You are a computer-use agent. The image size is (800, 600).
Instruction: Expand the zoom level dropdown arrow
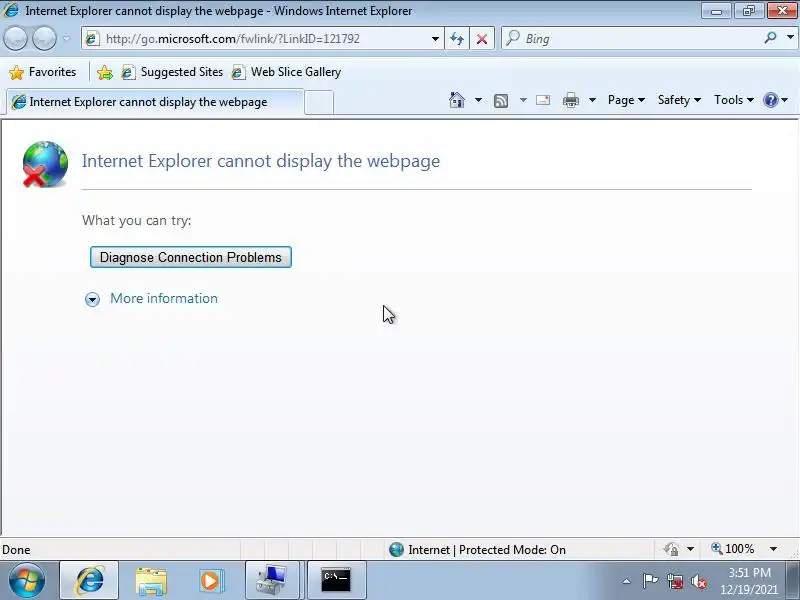click(773, 549)
